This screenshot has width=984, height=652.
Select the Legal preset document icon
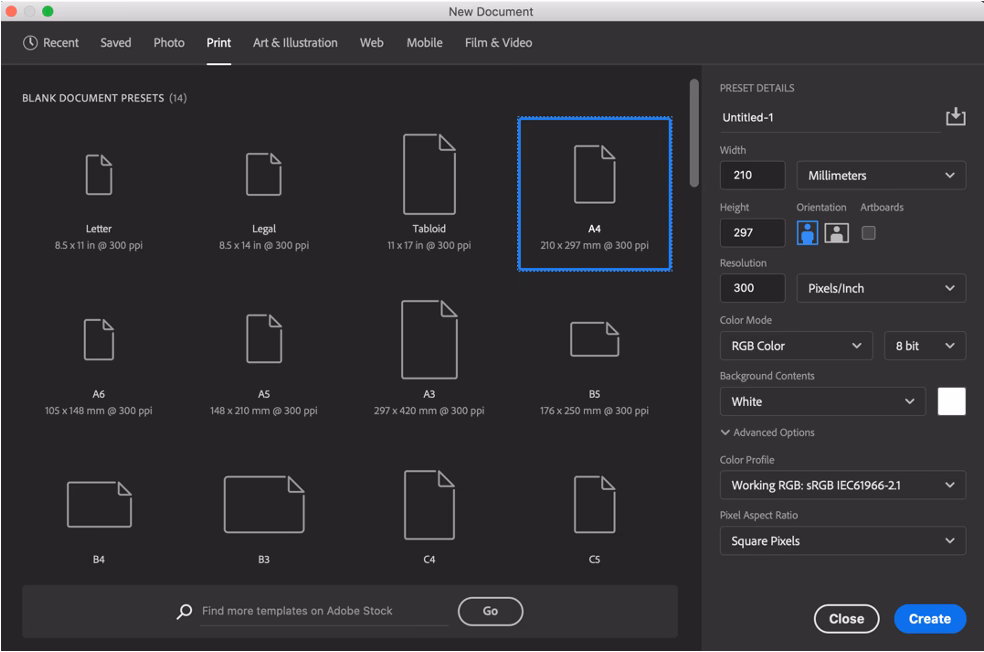coord(264,173)
